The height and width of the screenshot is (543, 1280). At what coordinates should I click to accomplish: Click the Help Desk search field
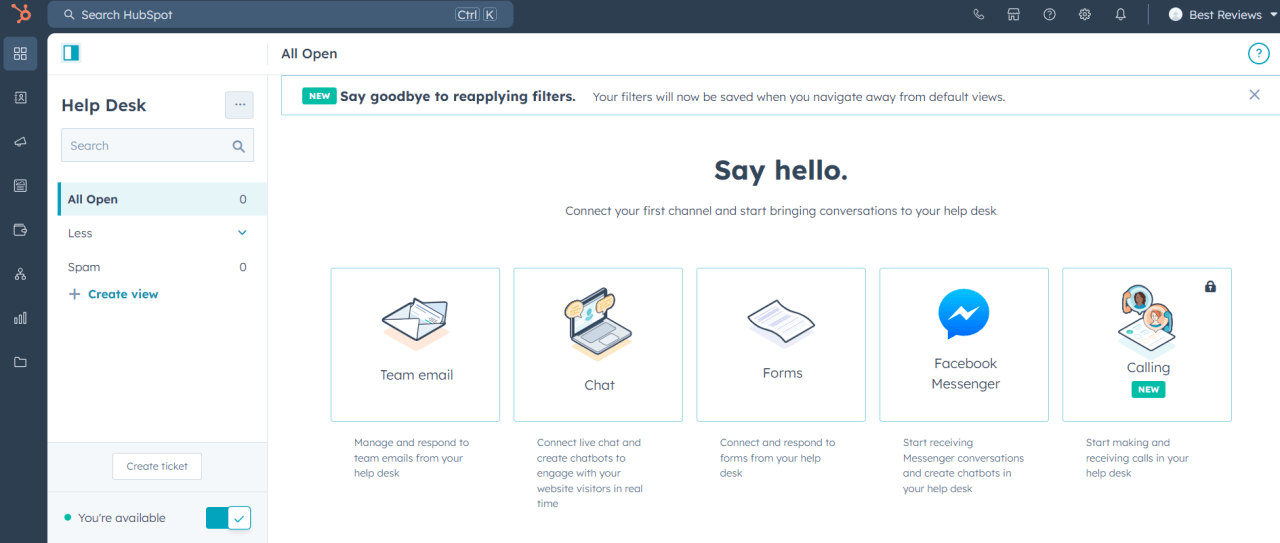point(157,145)
